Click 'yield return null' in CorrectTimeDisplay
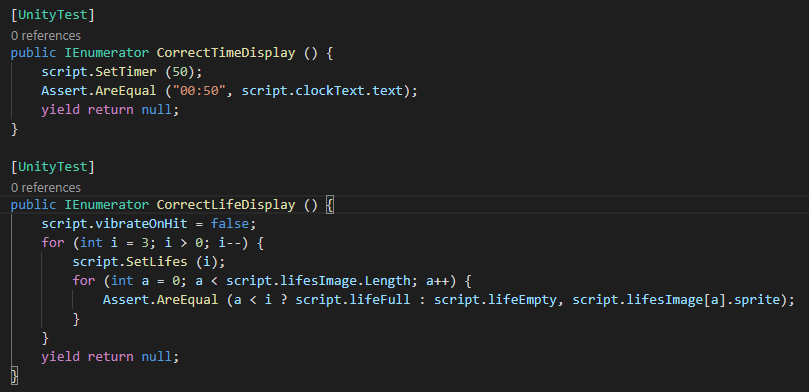The height and width of the screenshot is (392, 809). (106, 110)
